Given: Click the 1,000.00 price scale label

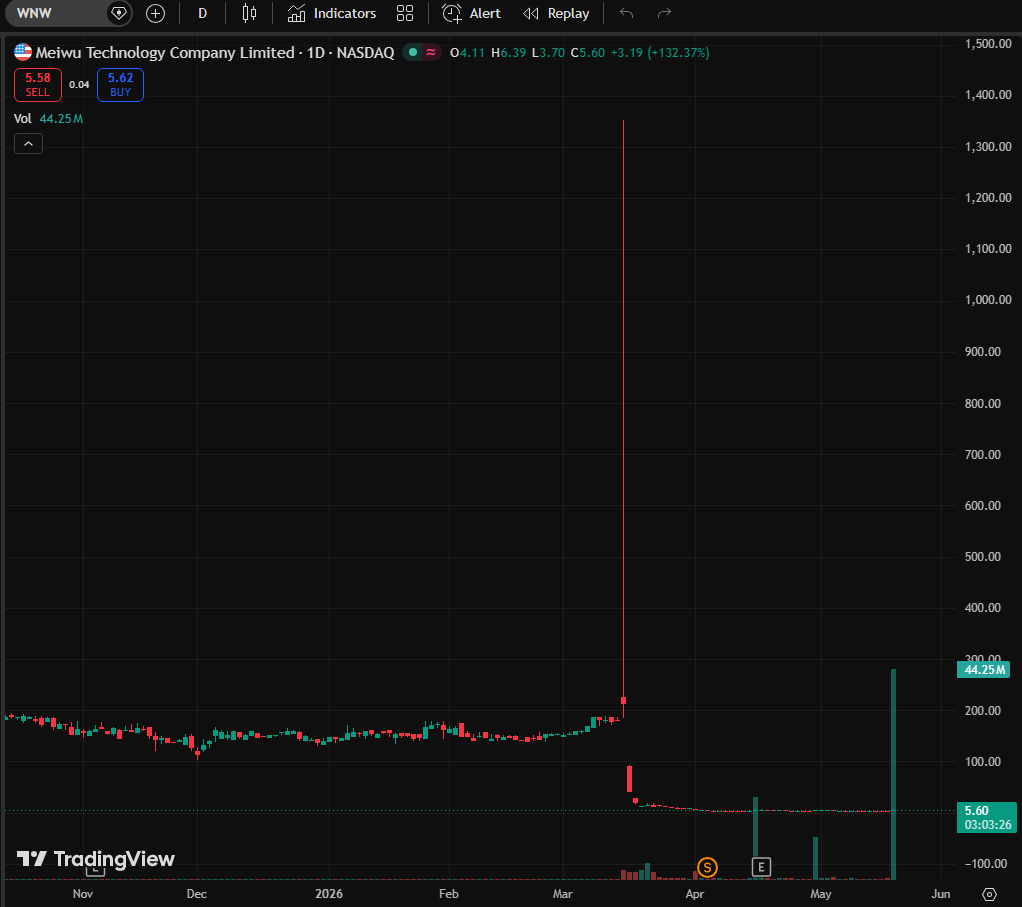Looking at the screenshot, I should pyautogui.click(x=988, y=300).
